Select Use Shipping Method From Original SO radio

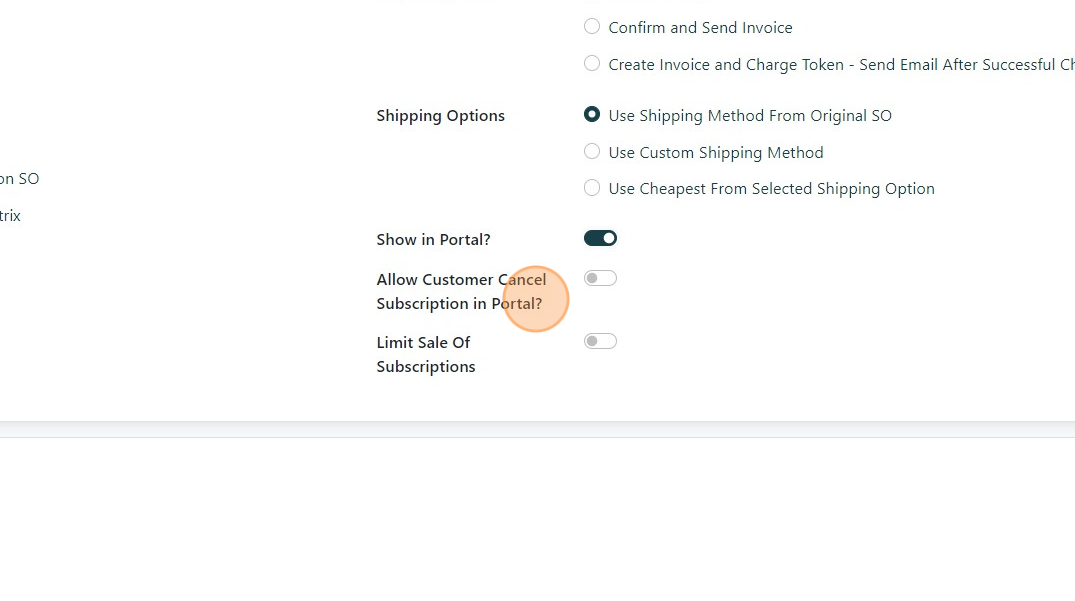click(x=592, y=115)
